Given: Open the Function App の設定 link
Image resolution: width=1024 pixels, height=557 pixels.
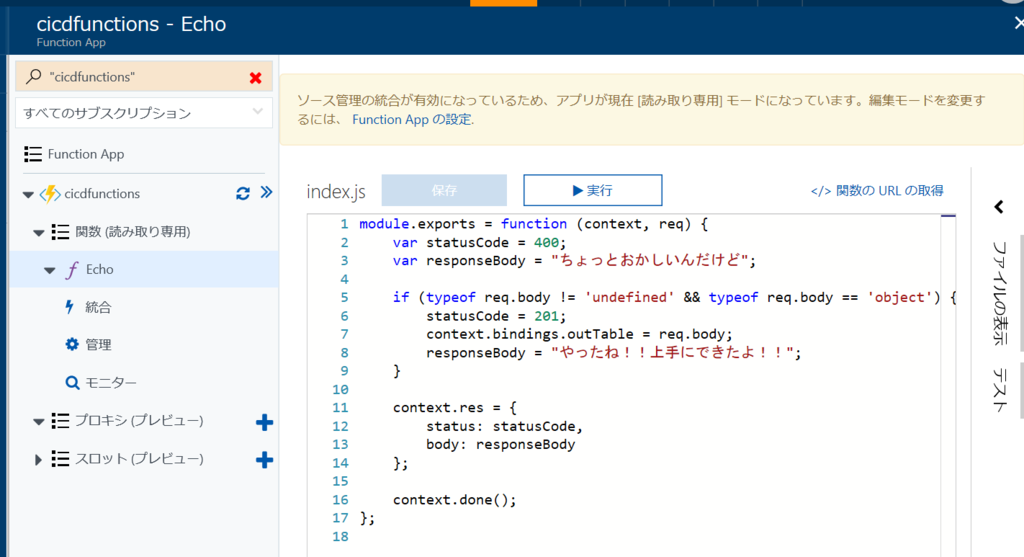Looking at the screenshot, I should click(411, 119).
